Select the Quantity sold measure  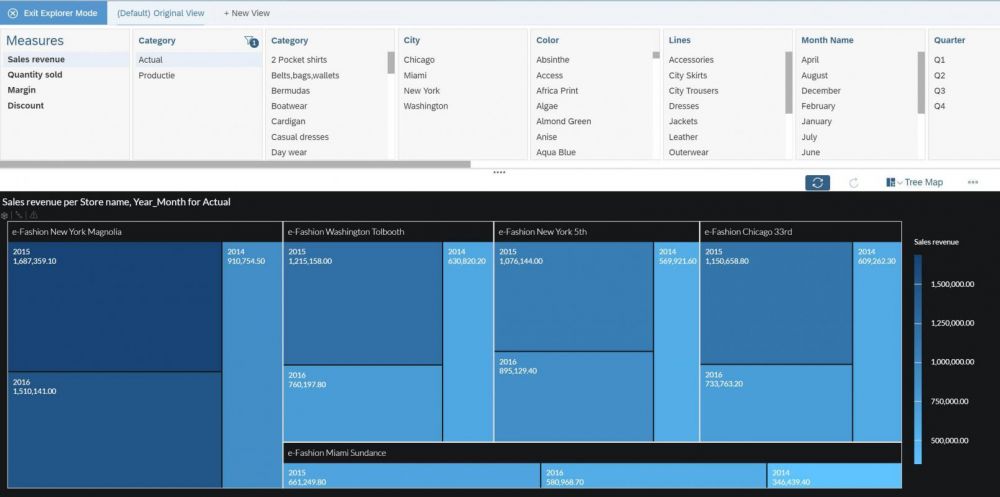[x=65, y=75]
